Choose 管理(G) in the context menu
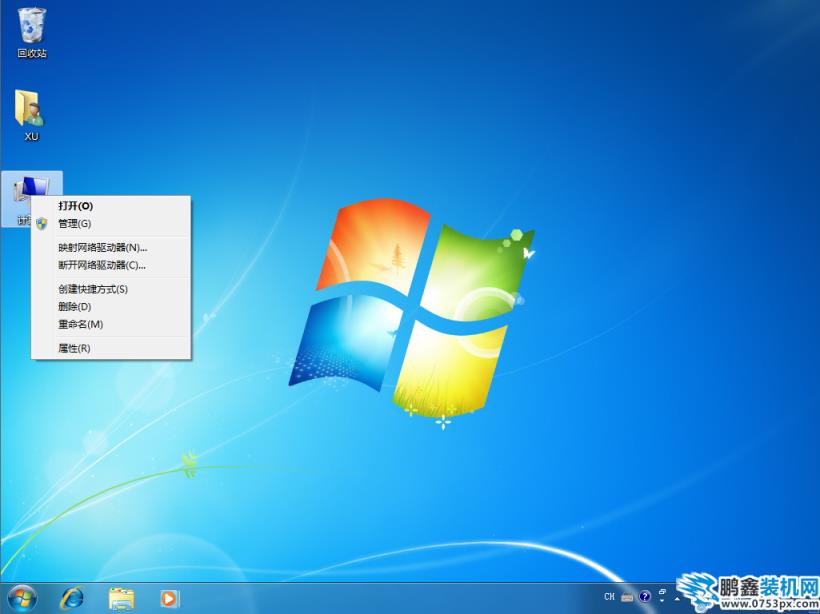 pyautogui.click(x=111, y=224)
